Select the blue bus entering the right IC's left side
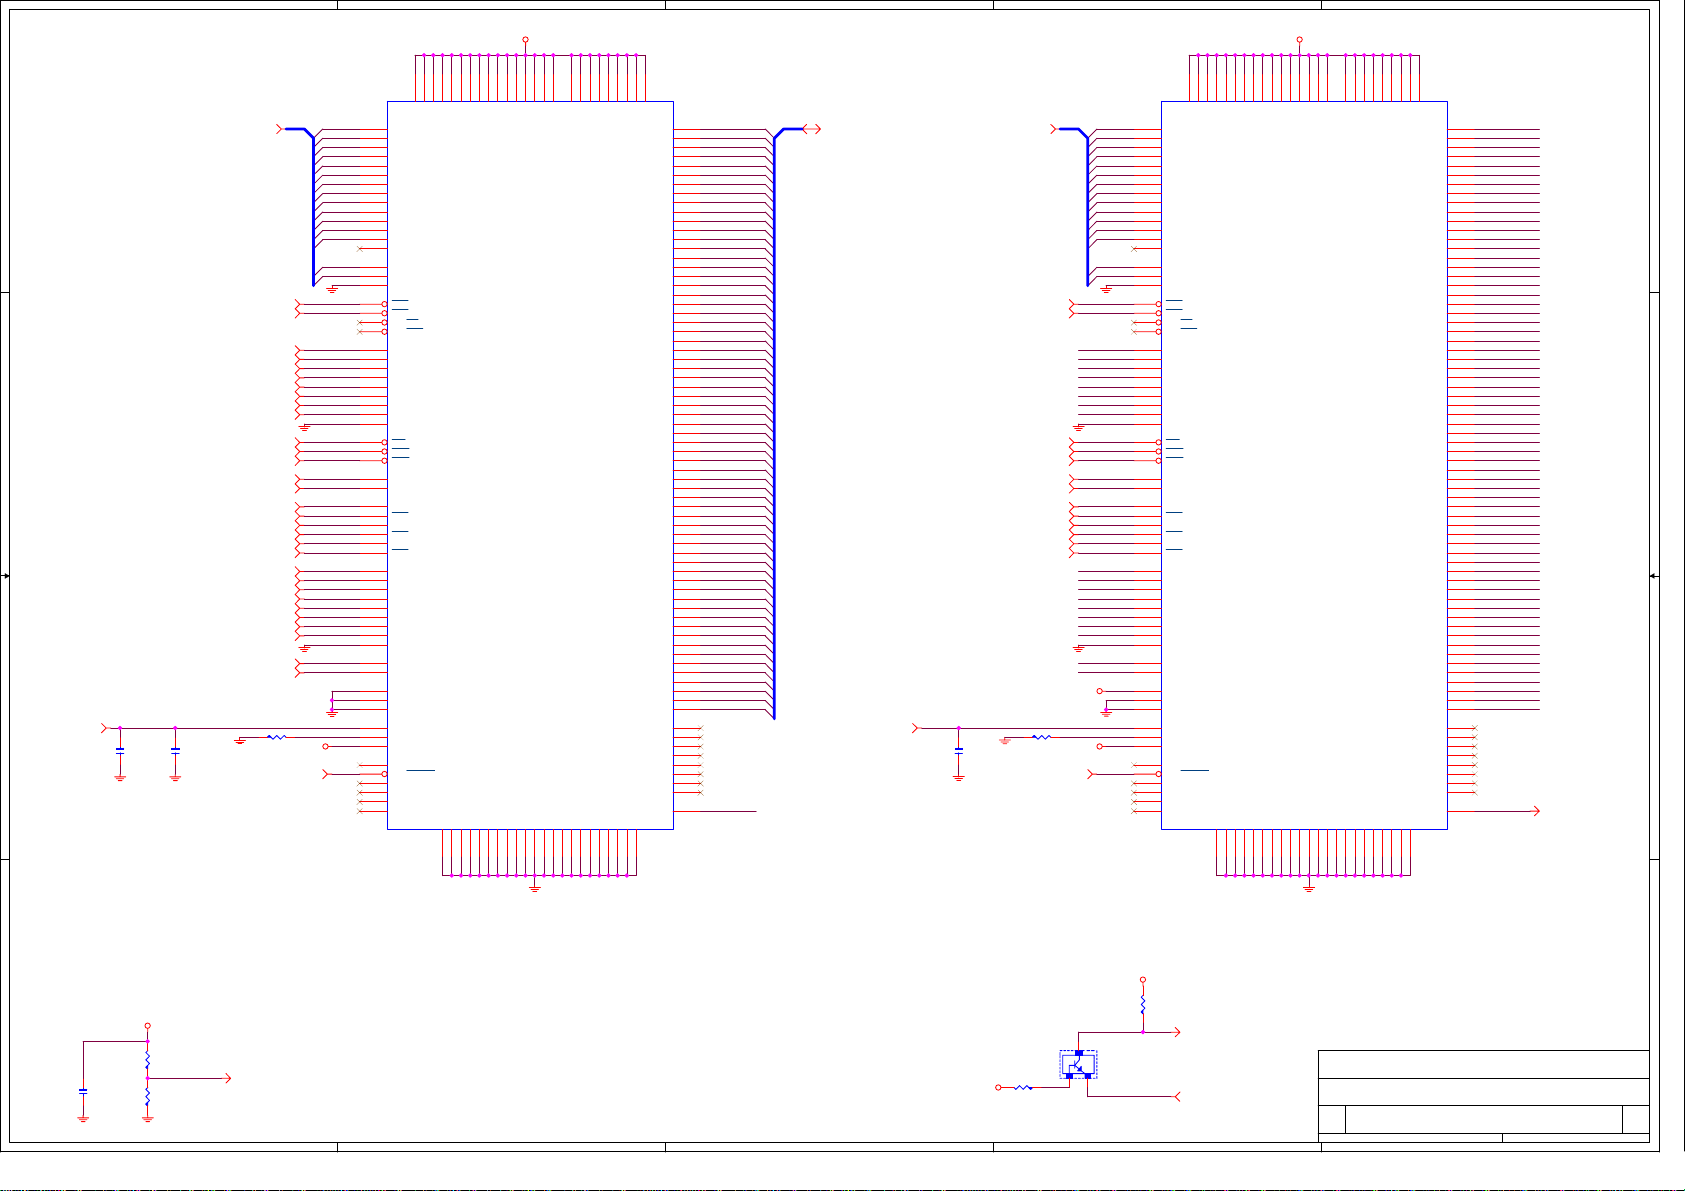Screen dimensions: 1685x1191 click(x=1087, y=208)
